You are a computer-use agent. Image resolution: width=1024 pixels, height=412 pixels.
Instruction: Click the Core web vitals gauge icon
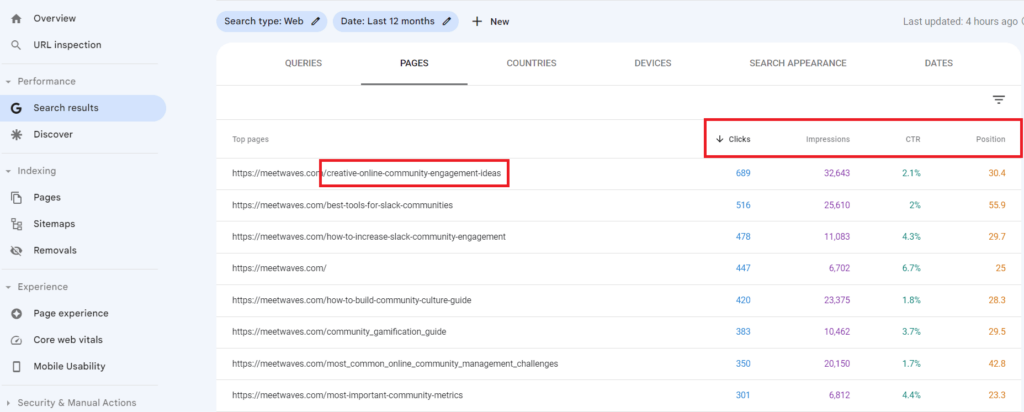tap(17, 340)
